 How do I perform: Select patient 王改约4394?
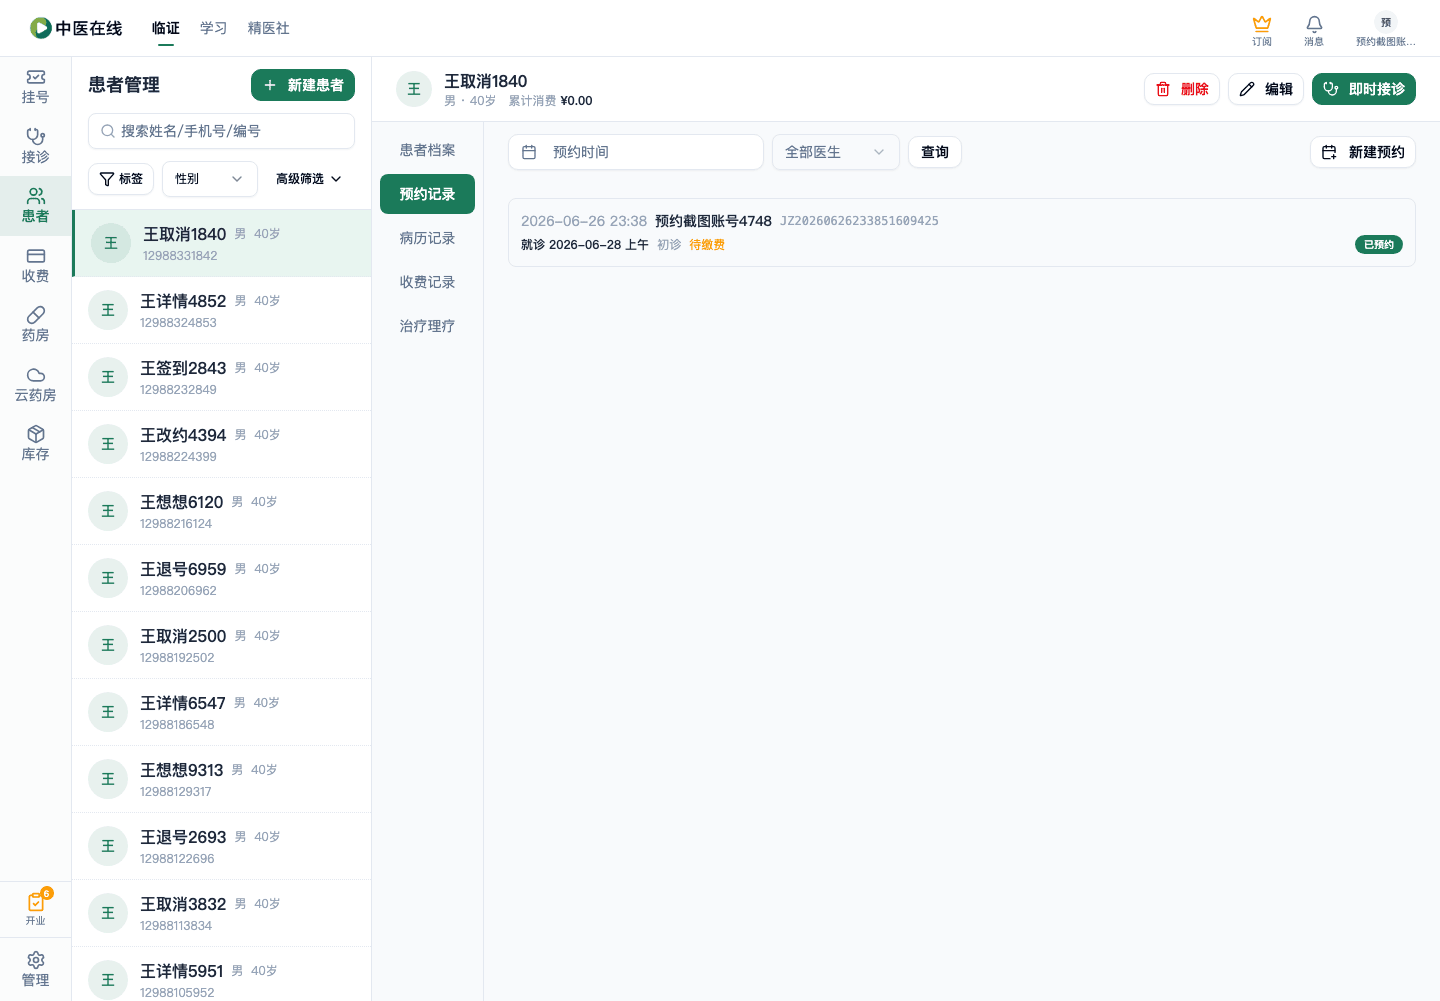[221, 444]
